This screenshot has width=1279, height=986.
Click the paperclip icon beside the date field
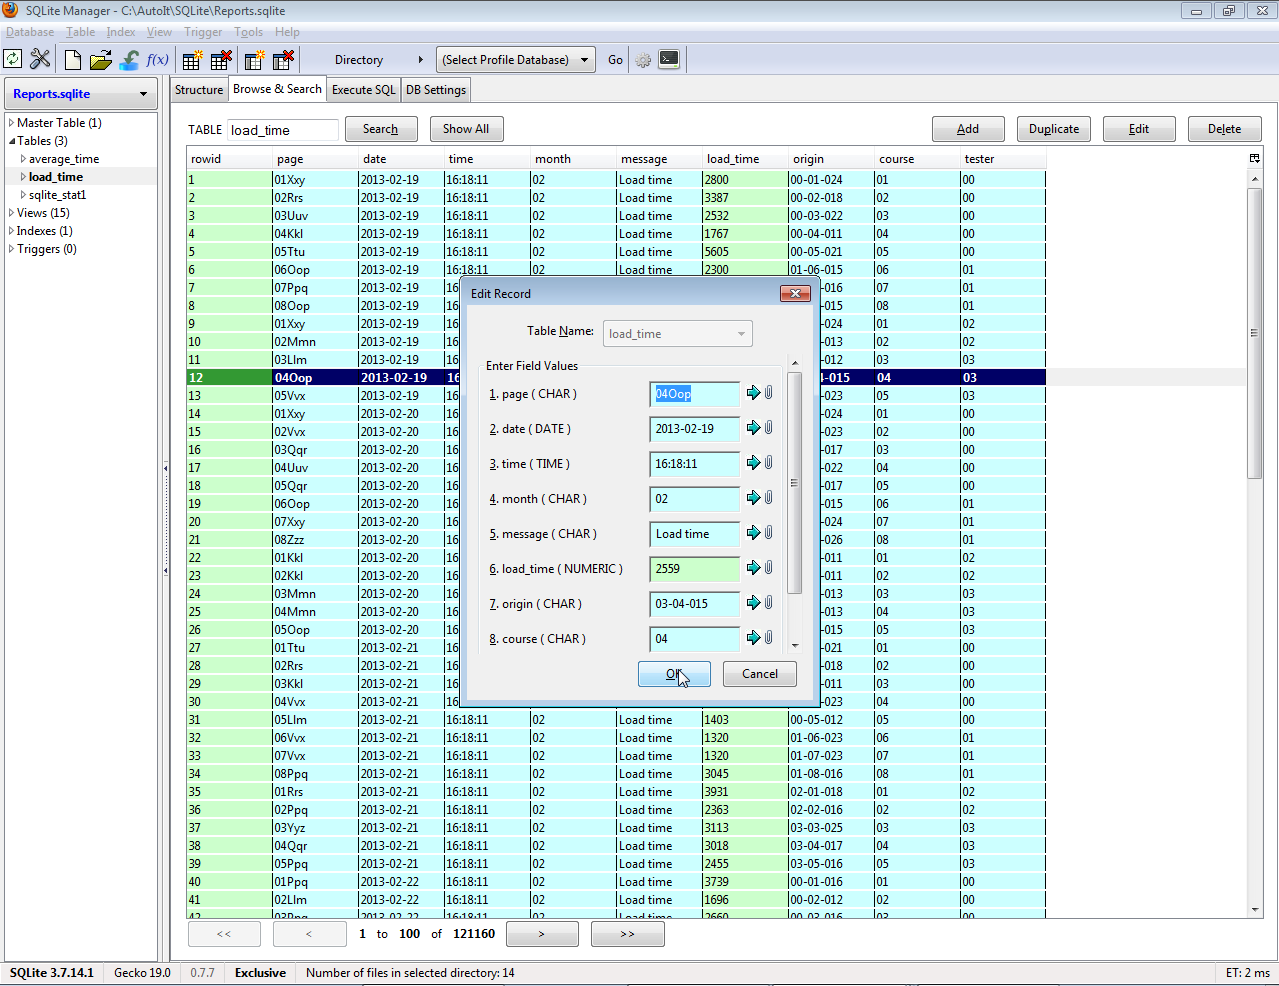pyautogui.click(x=769, y=428)
